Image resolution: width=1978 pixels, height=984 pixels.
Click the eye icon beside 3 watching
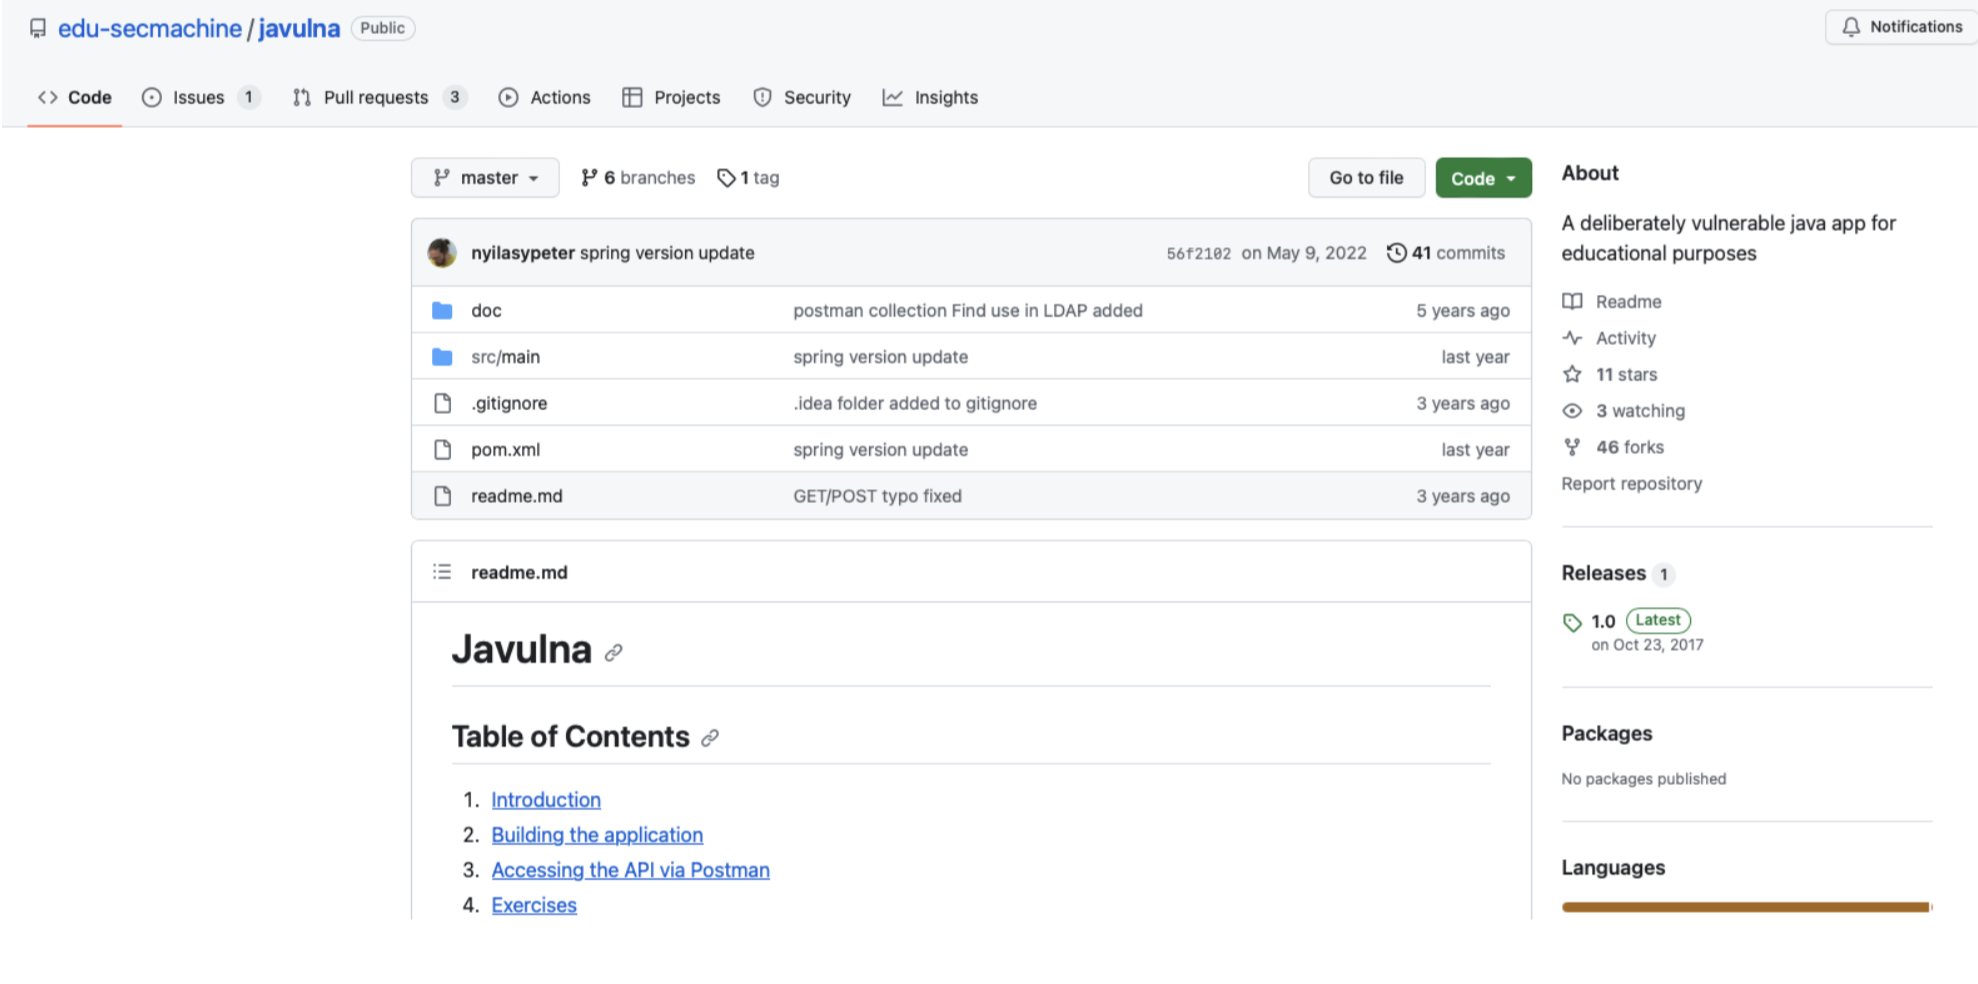tap(1572, 411)
